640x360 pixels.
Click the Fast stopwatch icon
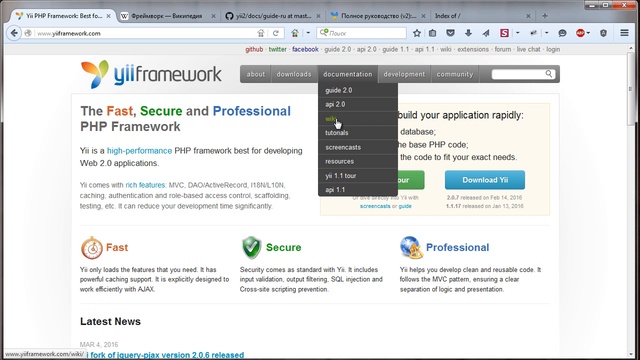tap(92, 247)
